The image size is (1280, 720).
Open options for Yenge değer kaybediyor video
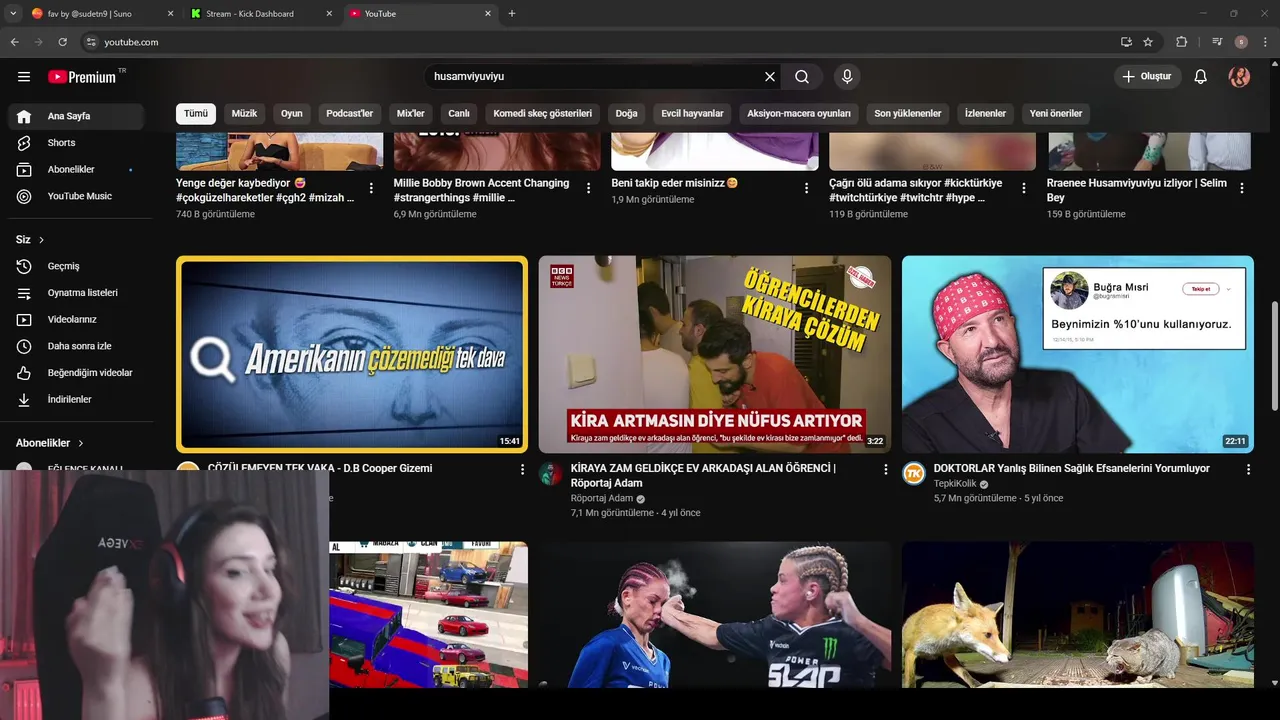371,188
